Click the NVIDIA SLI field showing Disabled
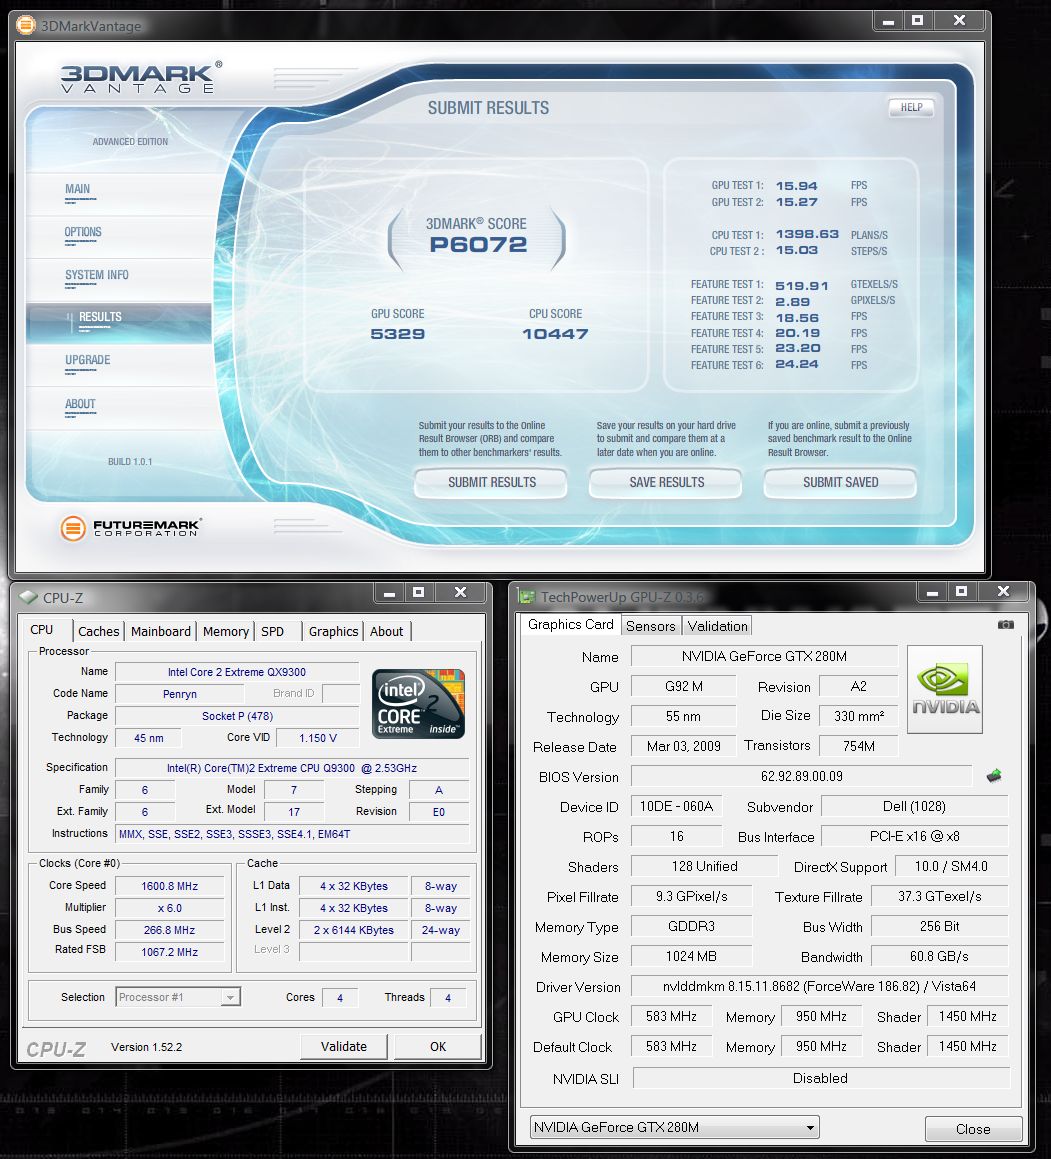This screenshot has height=1159, width=1051. [820, 1078]
